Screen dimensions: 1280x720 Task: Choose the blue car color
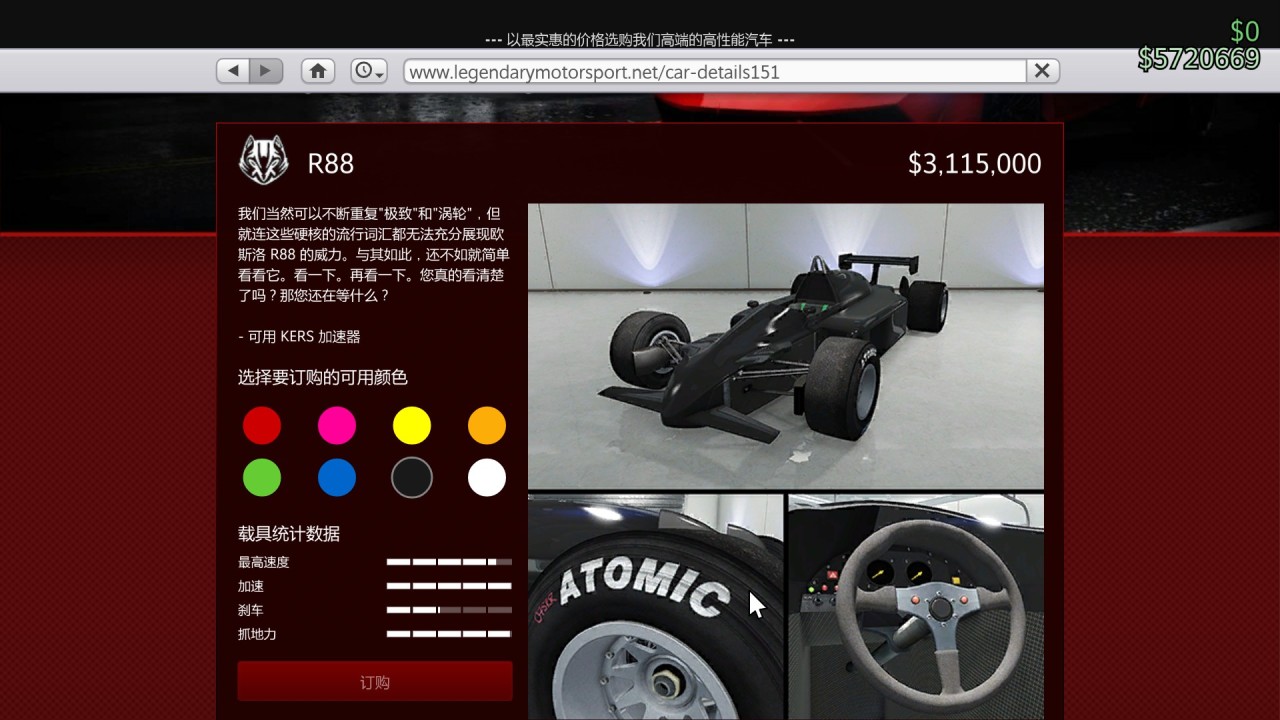tap(337, 478)
